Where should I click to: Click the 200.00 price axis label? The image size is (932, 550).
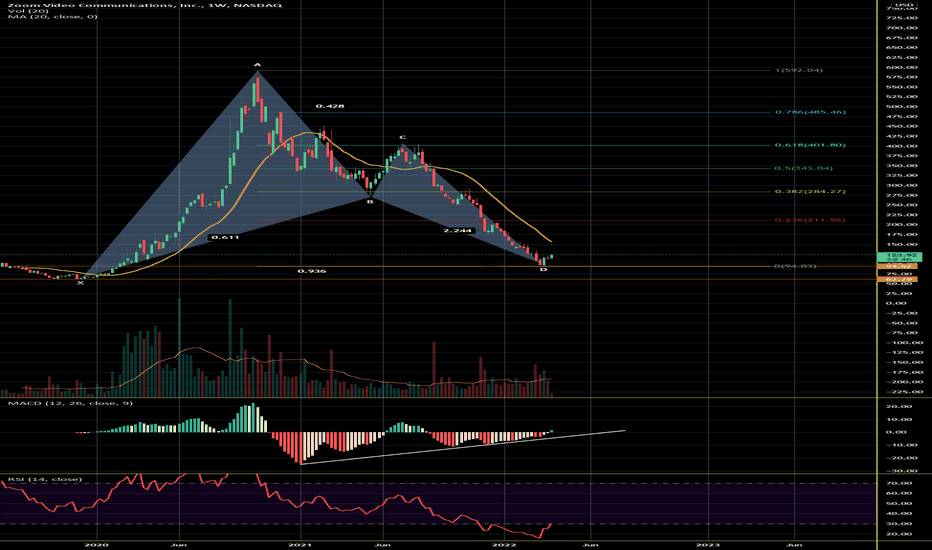(x=902, y=225)
